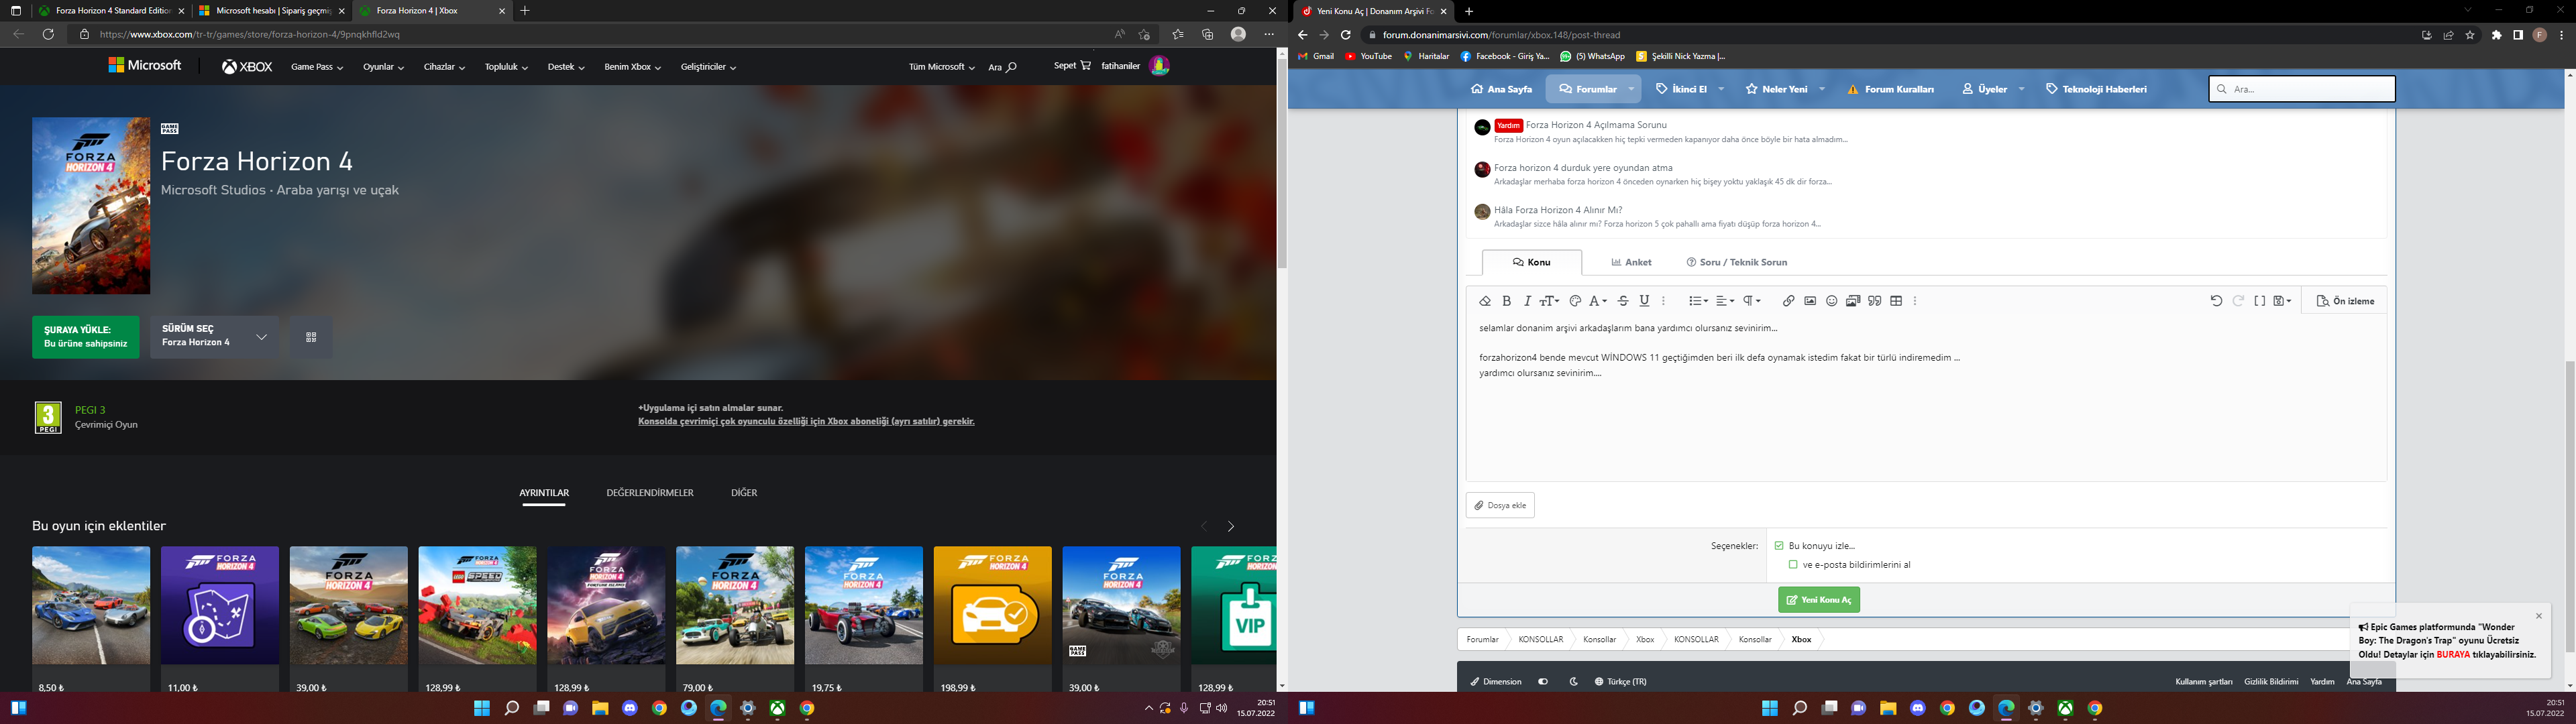The image size is (2576, 724).
Task: Toggle bold formatting in editor
Action: pyautogui.click(x=1507, y=301)
